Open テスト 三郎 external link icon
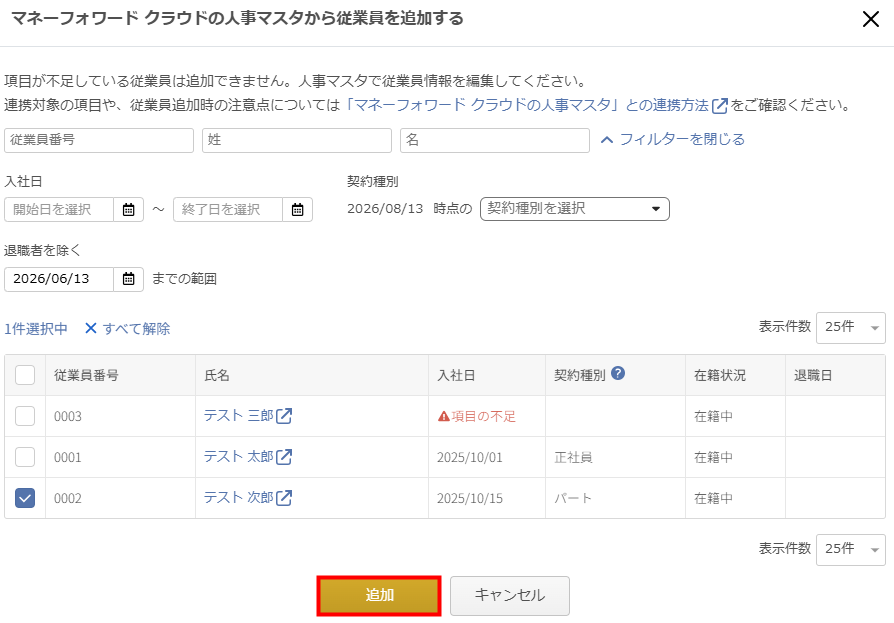Image resolution: width=894 pixels, height=623 pixels. 284,416
